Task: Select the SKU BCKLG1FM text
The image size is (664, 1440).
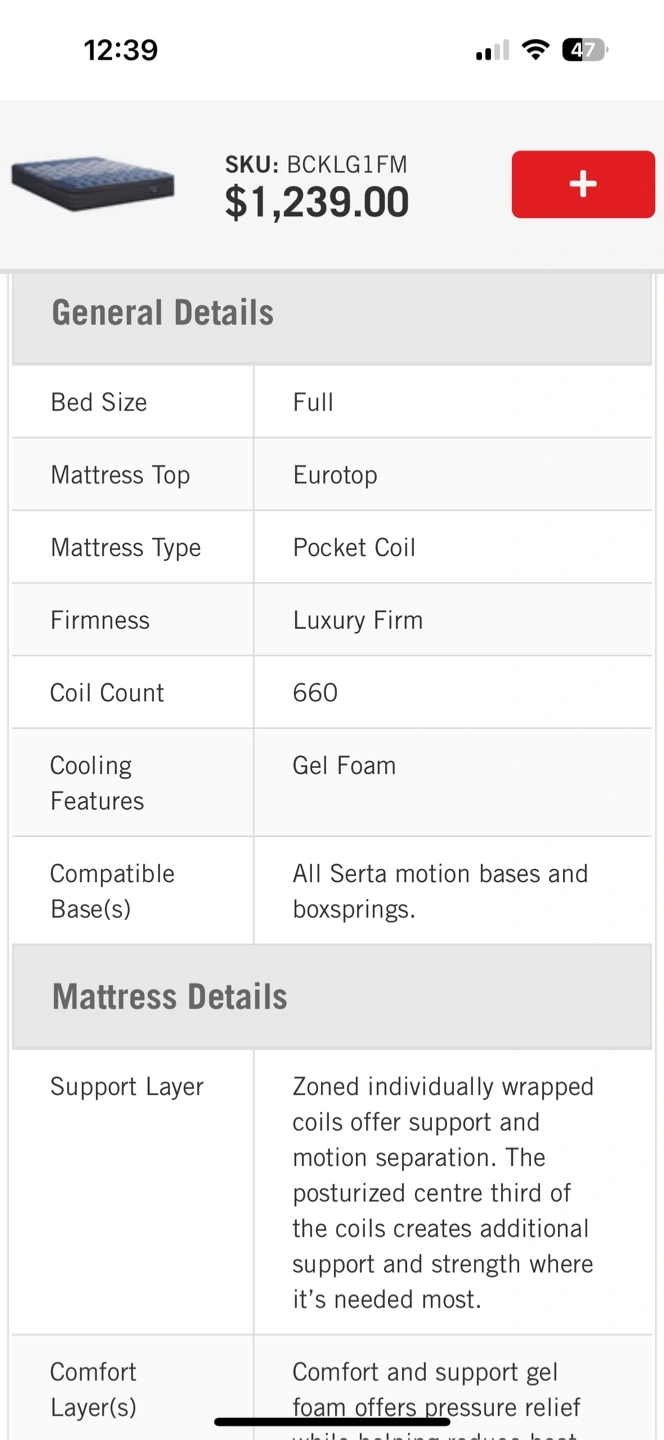Action: [x=316, y=165]
